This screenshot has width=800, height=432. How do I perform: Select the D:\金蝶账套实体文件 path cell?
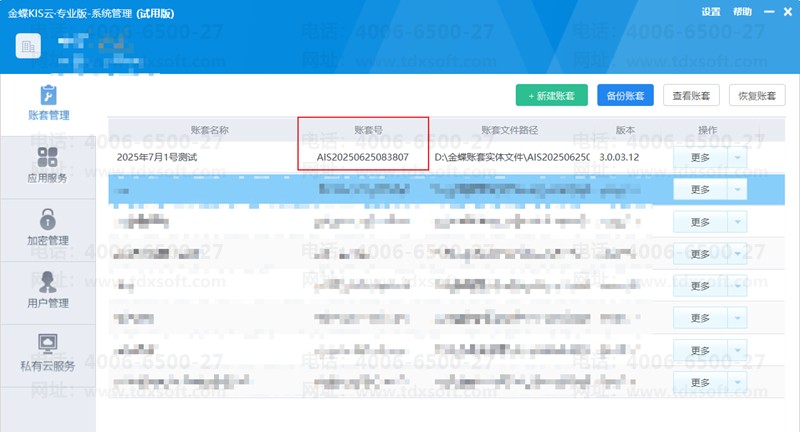(512, 157)
